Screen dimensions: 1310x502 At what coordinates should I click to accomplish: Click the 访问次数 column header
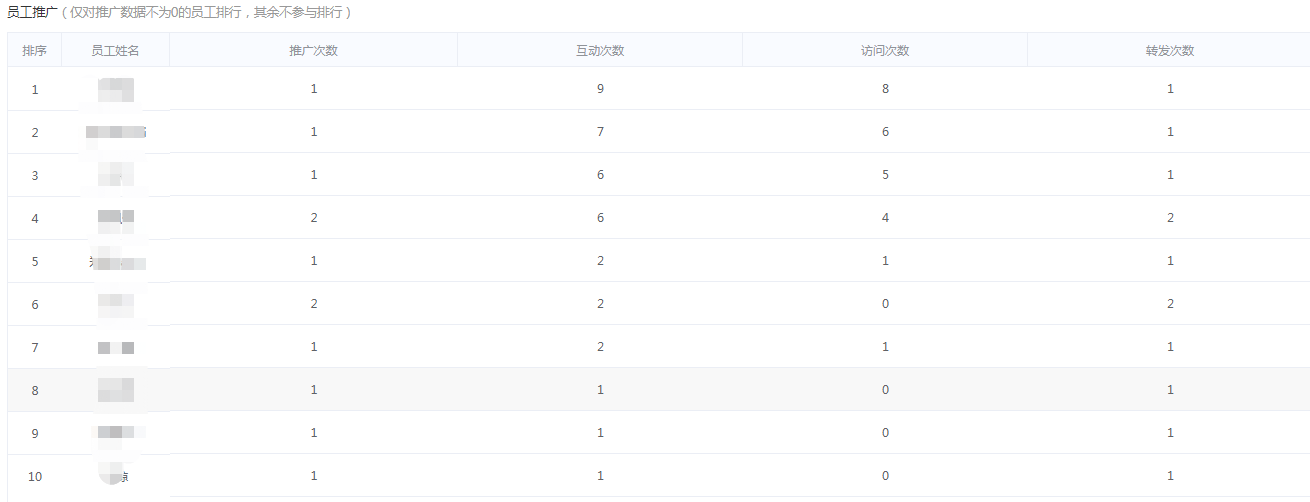tap(885, 51)
